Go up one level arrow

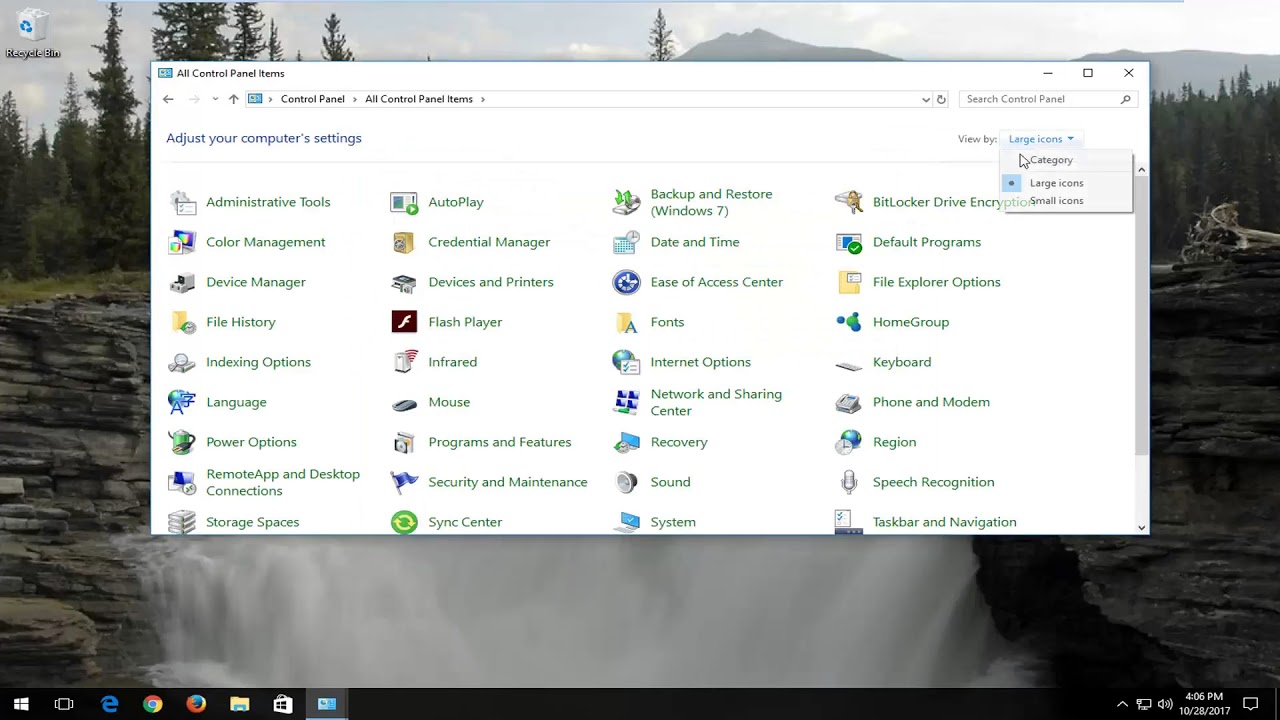coord(234,99)
